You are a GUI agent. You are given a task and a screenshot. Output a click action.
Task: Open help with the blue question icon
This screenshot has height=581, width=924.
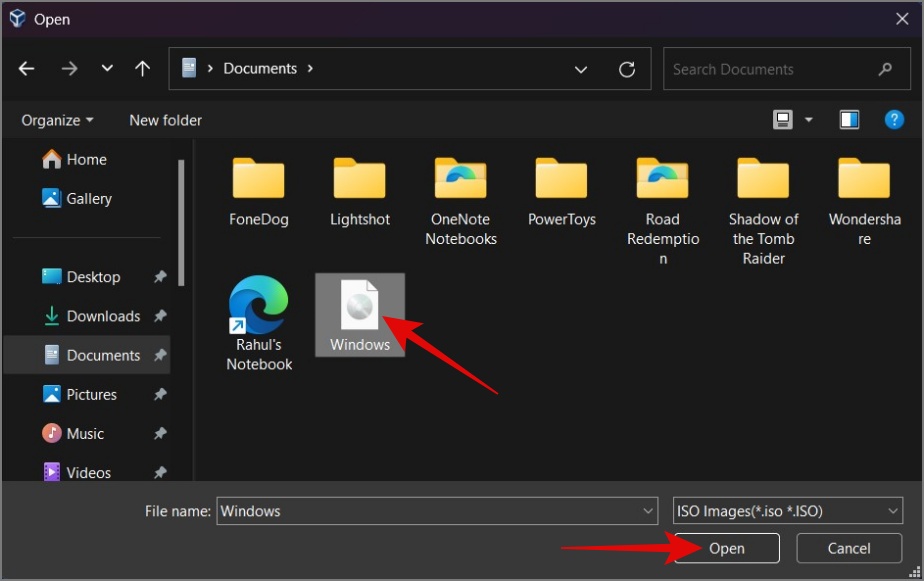click(x=894, y=120)
